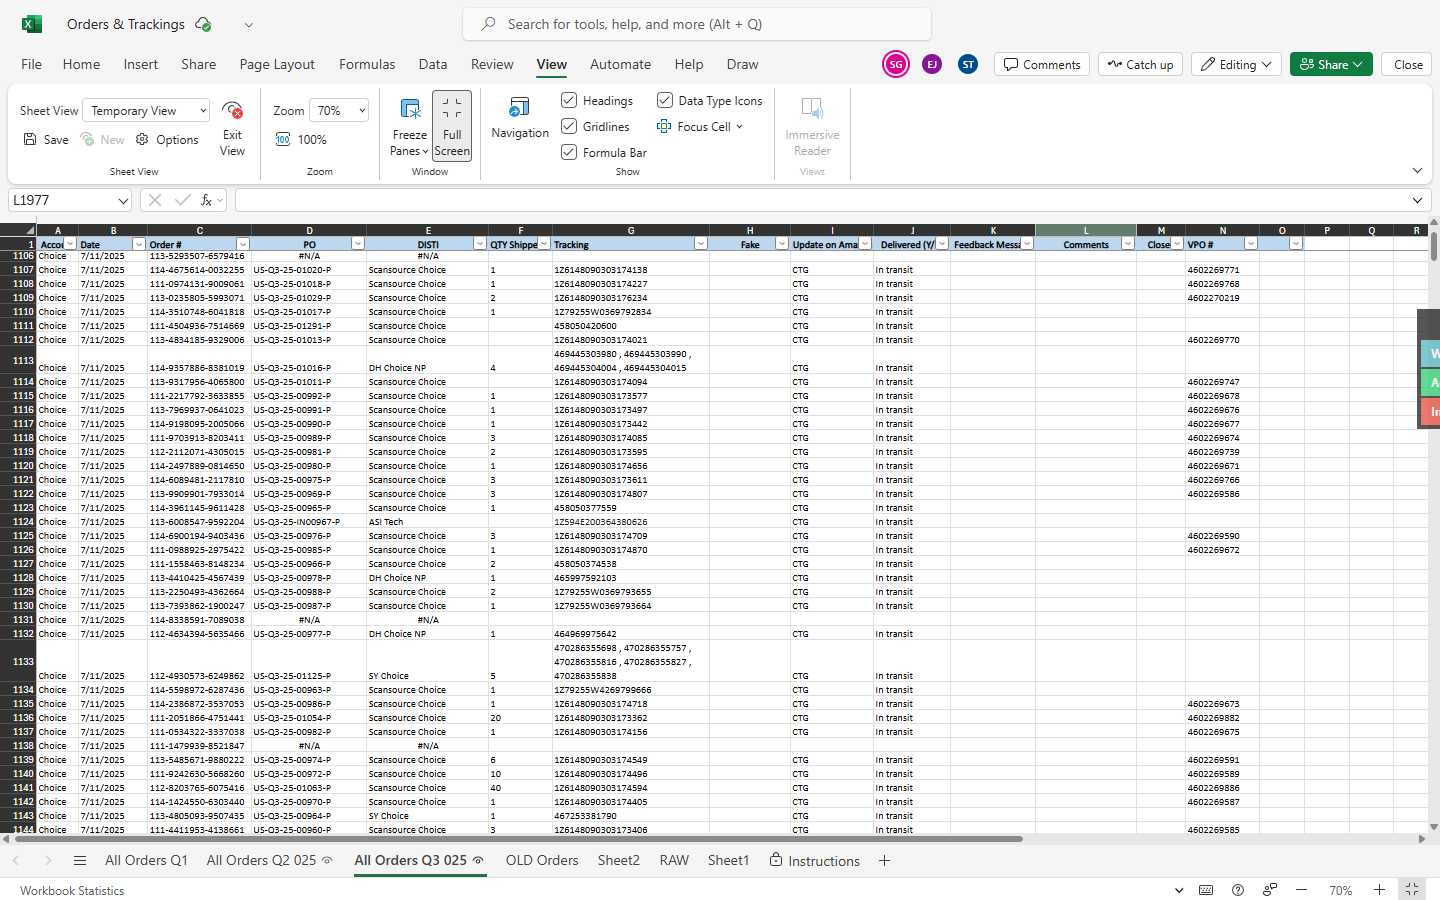Image resolution: width=1440 pixels, height=900 pixels.
Task: Select column L header
Action: coord(1086,230)
